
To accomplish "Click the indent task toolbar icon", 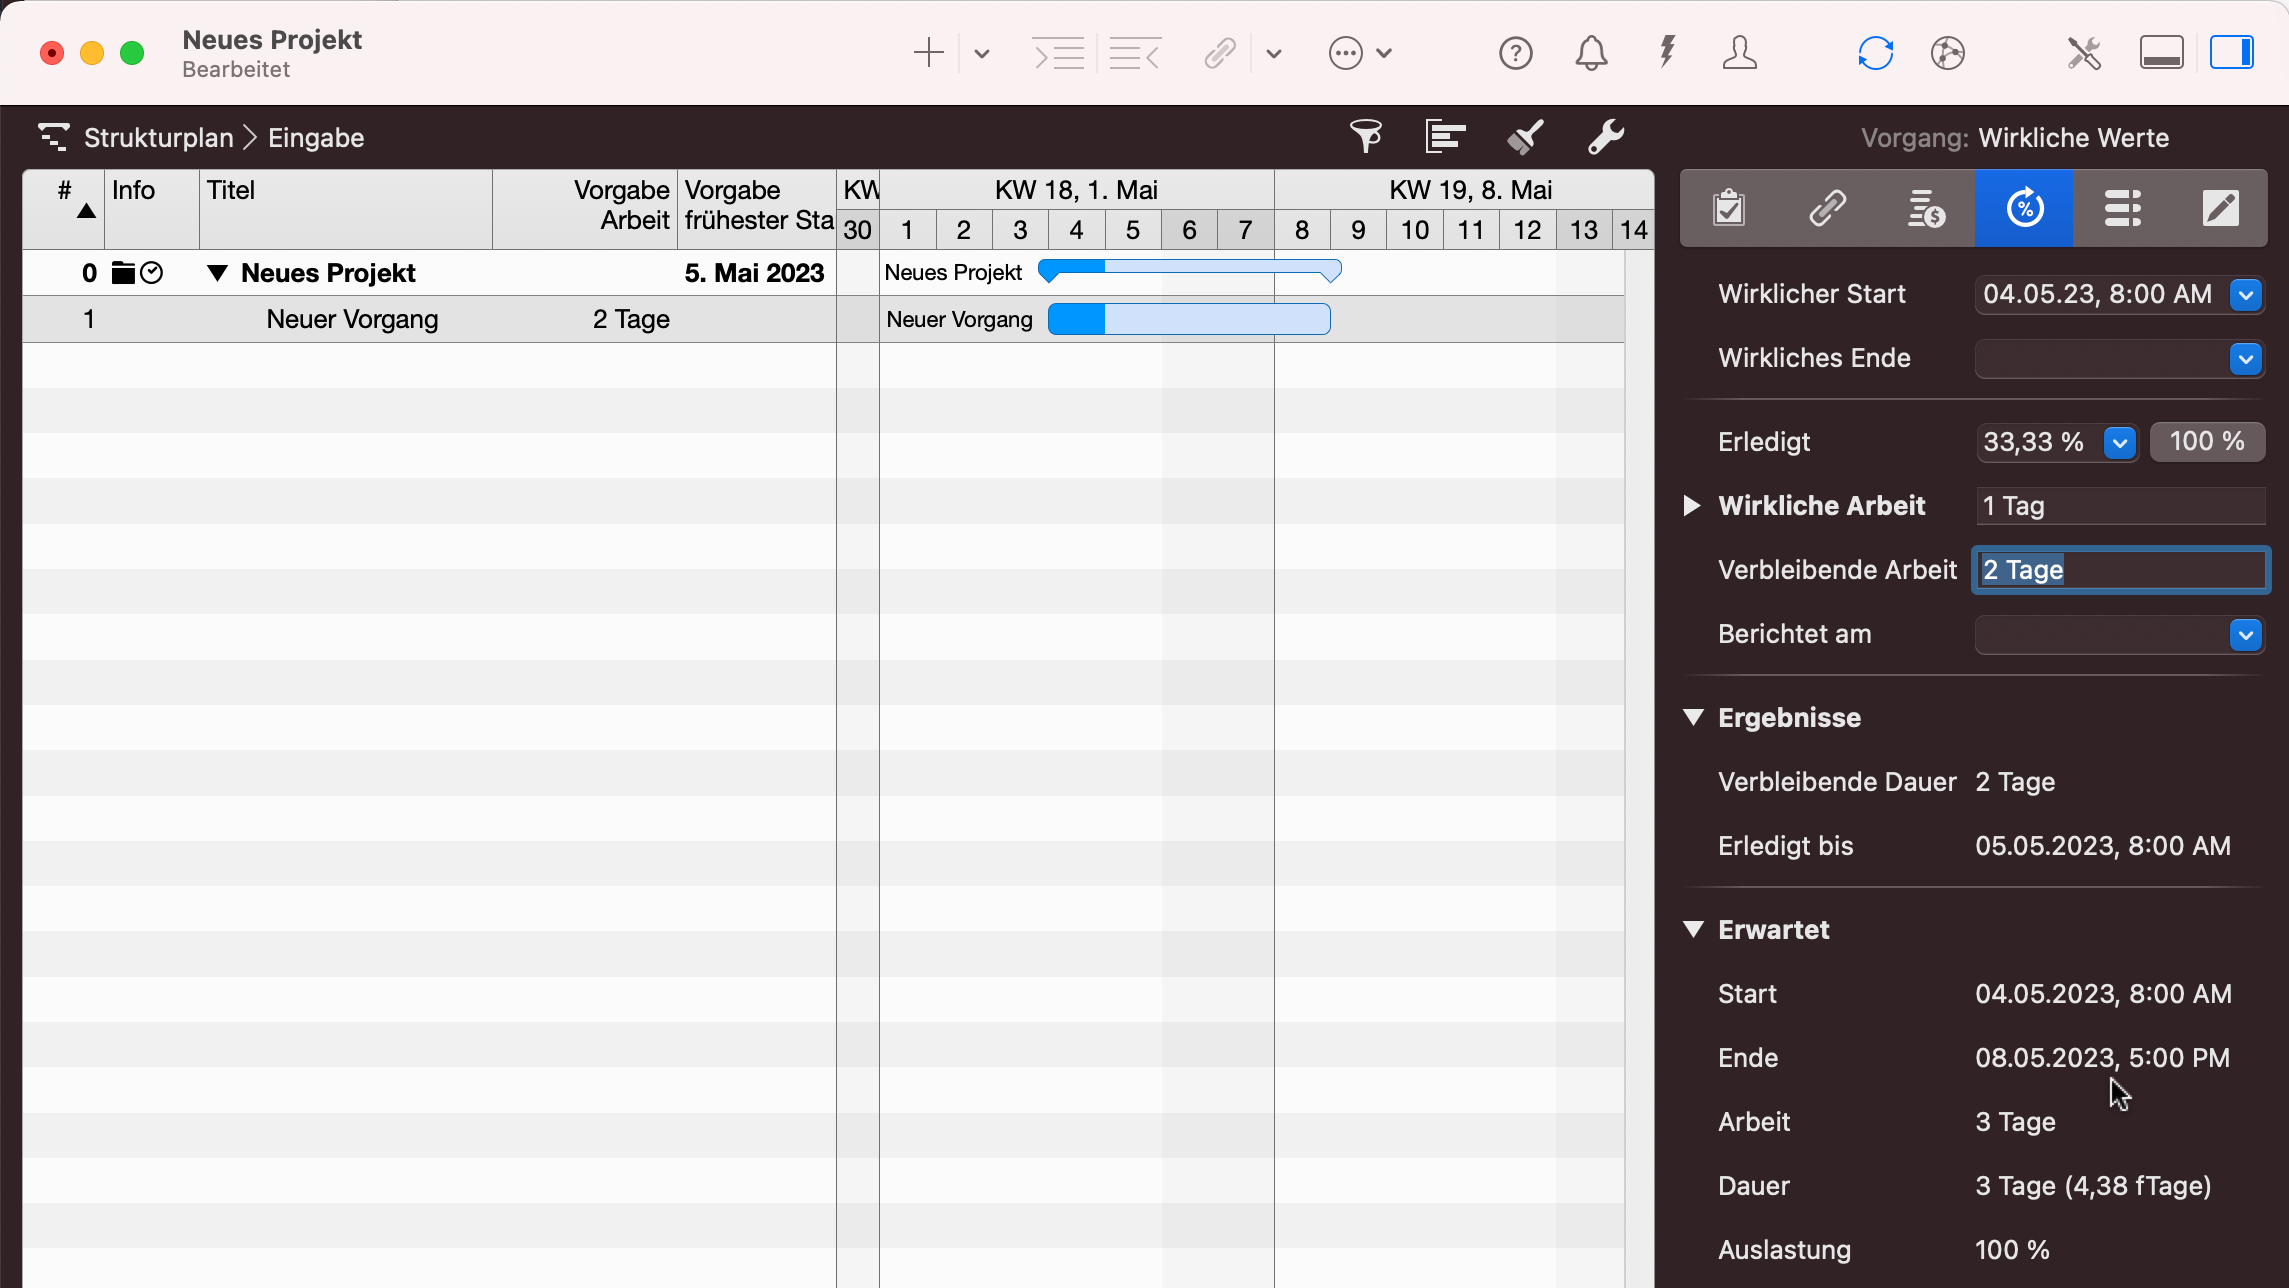I will 1058,53.
